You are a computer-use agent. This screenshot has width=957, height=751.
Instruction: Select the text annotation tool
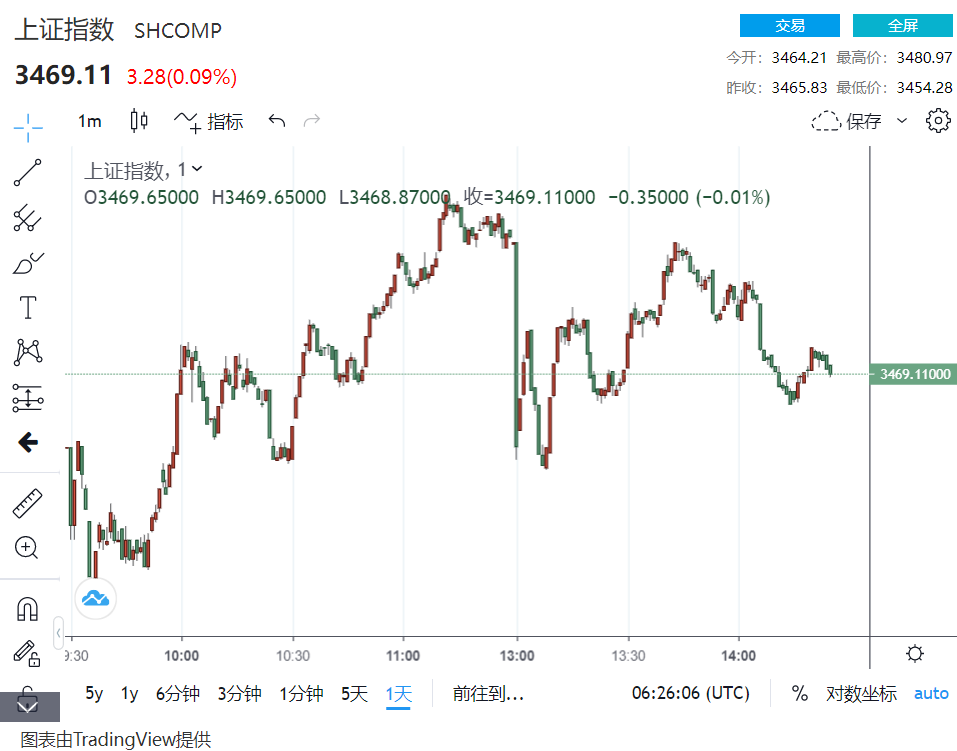27,307
